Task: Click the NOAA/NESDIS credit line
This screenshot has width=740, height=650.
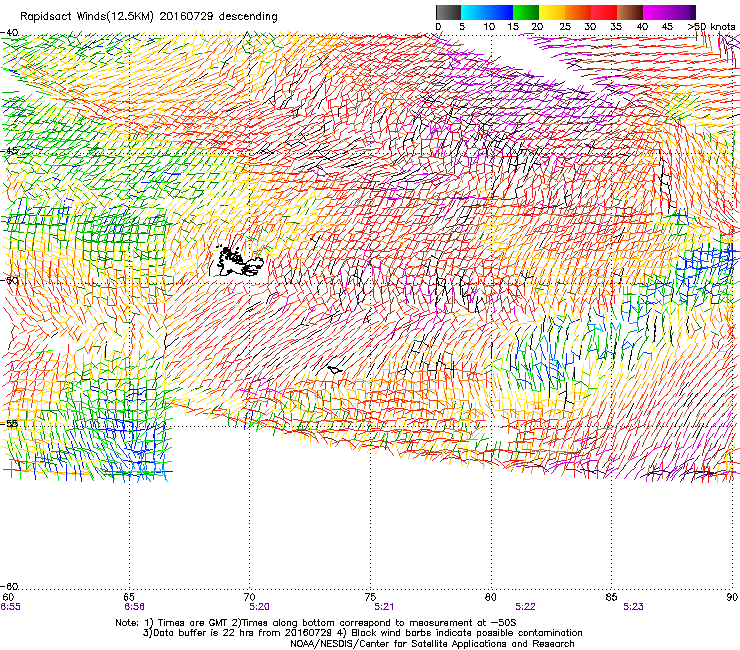Action: (432, 644)
